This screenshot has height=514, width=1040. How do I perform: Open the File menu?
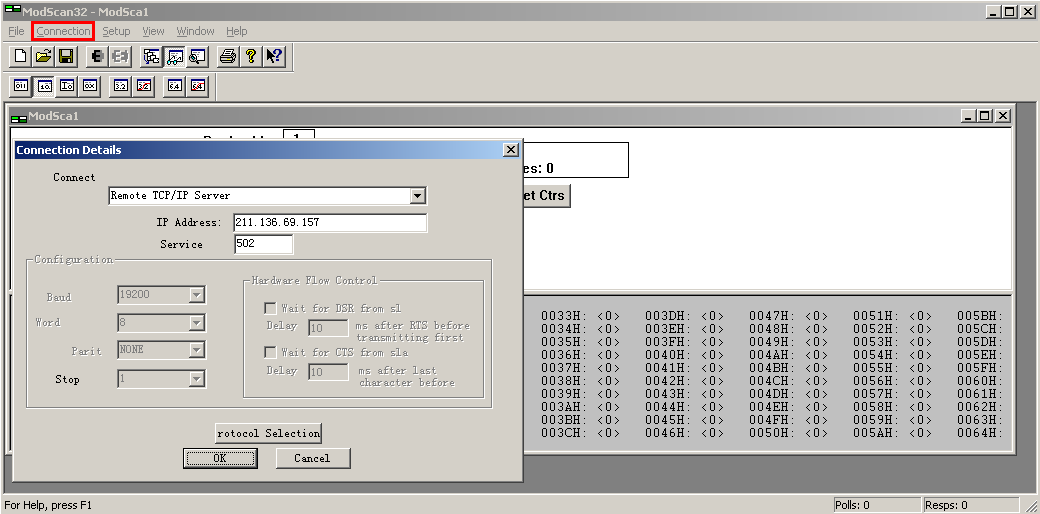(x=16, y=31)
